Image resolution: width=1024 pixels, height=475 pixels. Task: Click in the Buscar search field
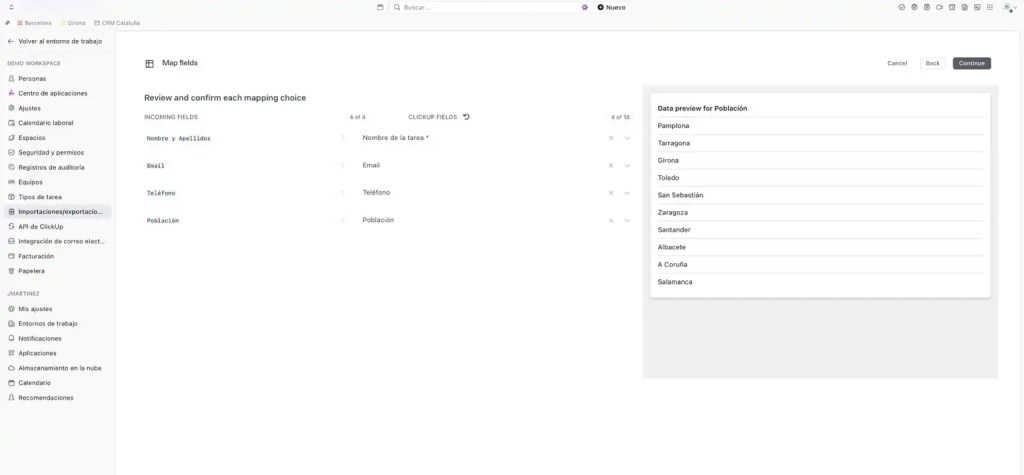(x=480, y=7)
